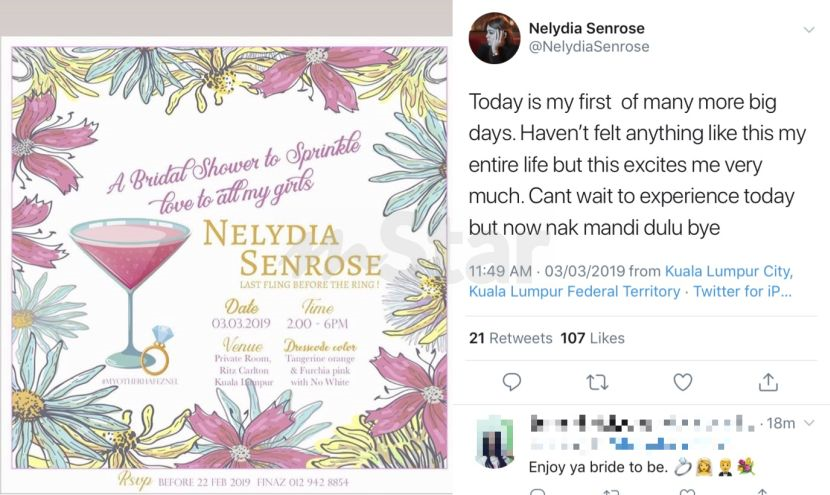Open the bridal shower invitation image
Viewport: 830px width, 495px height.
(x=229, y=260)
